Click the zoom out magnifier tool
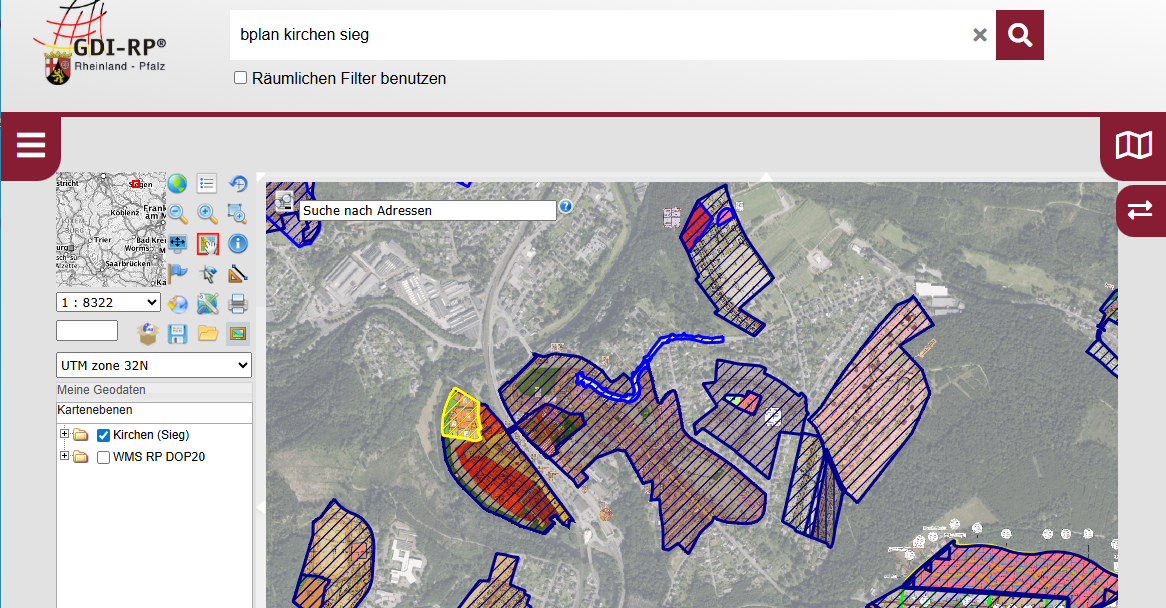The height and width of the screenshot is (608, 1166). [177, 213]
